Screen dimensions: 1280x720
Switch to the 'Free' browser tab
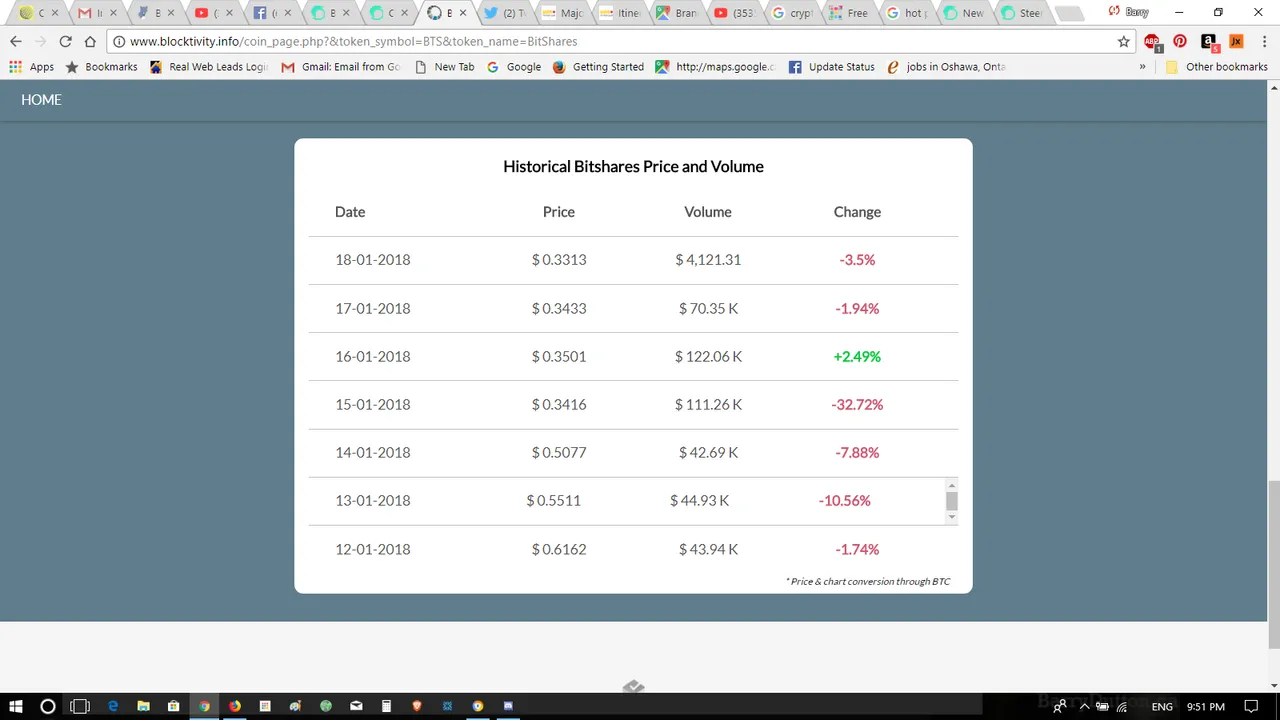pos(850,13)
